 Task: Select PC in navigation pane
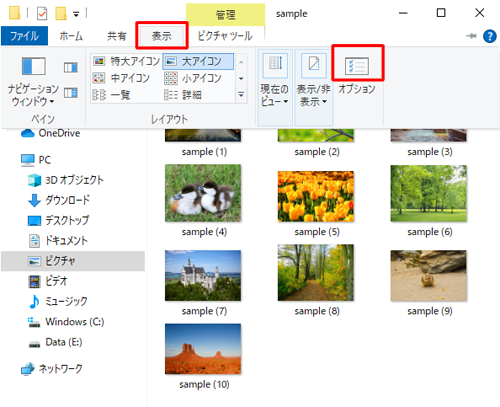36,160
